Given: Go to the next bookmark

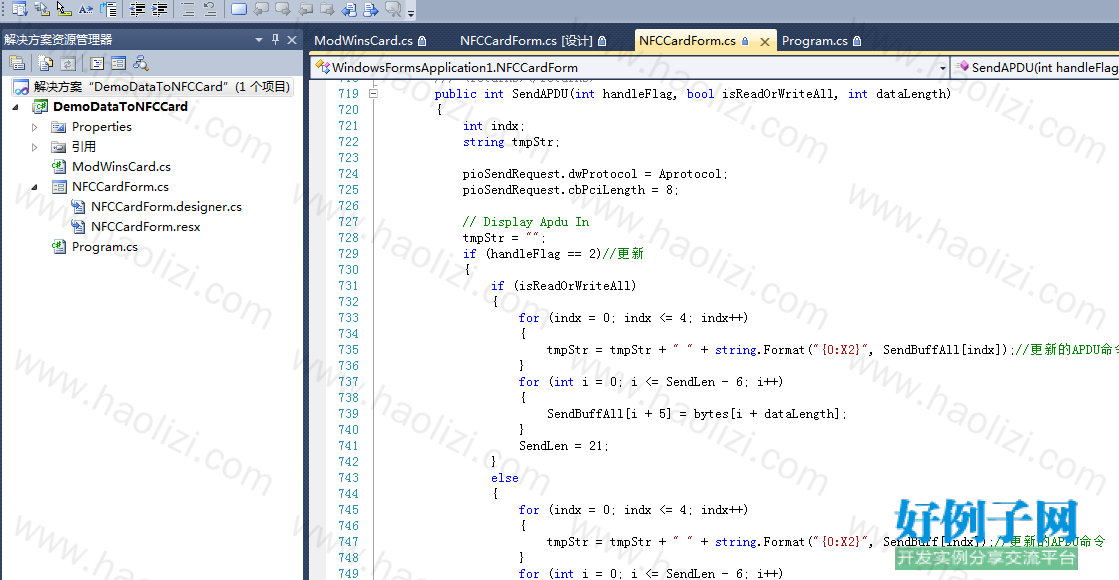Looking at the screenshot, I should coord(283,9).
